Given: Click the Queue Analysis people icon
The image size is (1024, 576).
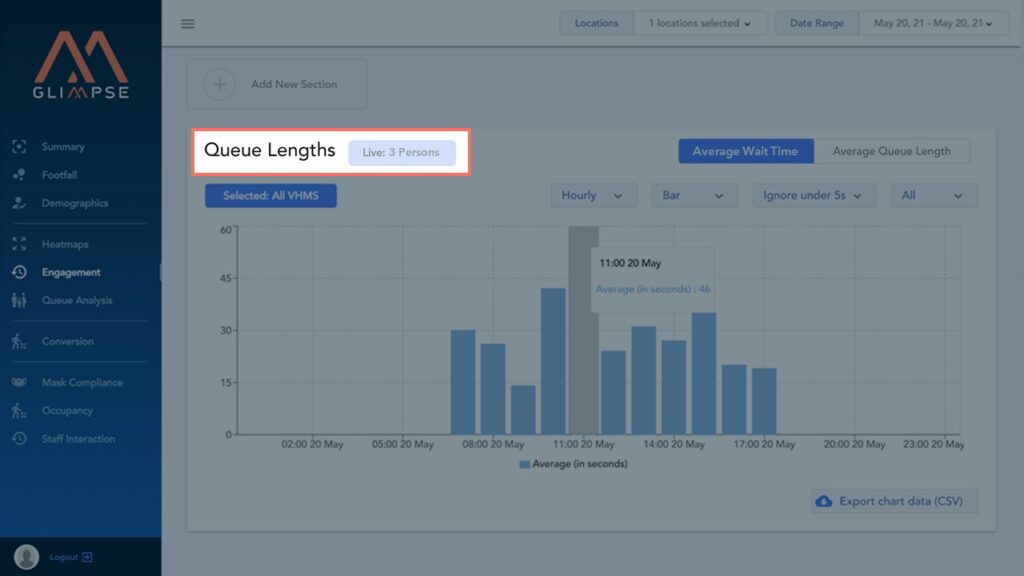Looking at the screenshot, I should pos(19,300).
